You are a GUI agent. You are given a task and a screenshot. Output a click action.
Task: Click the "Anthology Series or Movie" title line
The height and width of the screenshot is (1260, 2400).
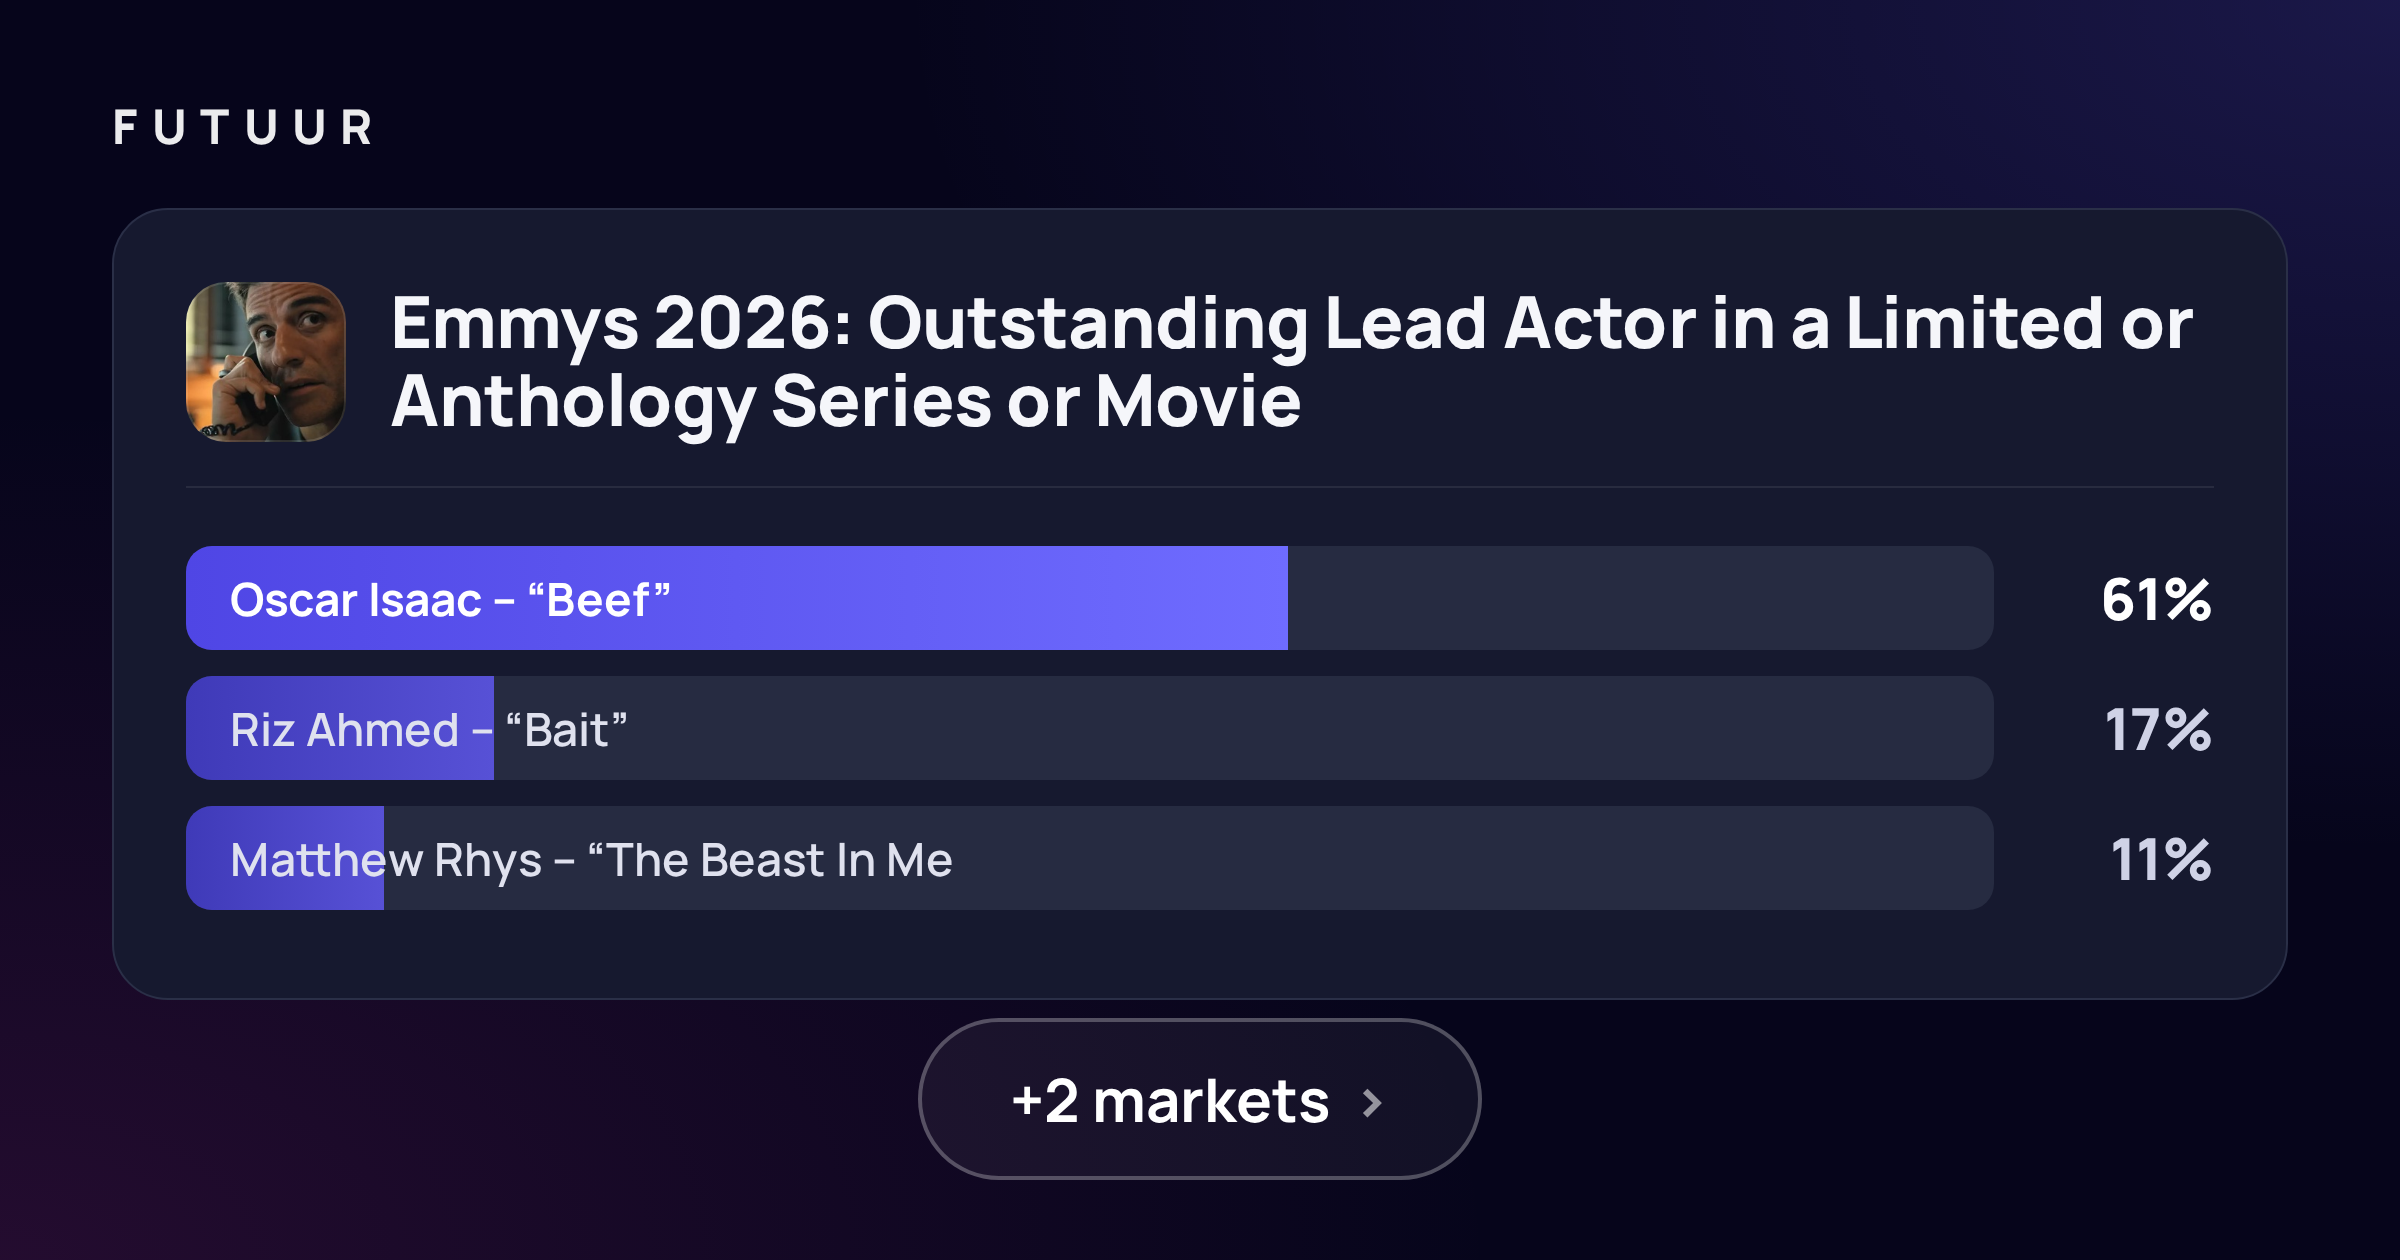(846, 403)
